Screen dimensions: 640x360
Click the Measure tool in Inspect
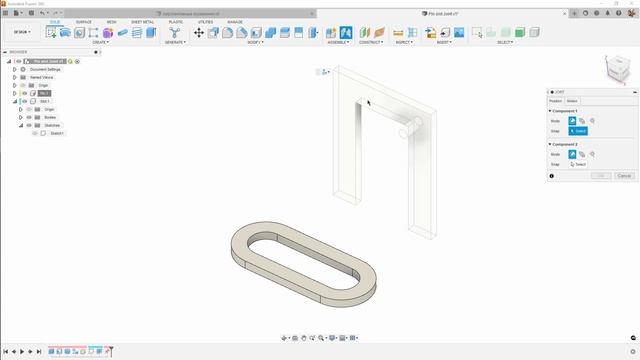(x=398, y=33)
